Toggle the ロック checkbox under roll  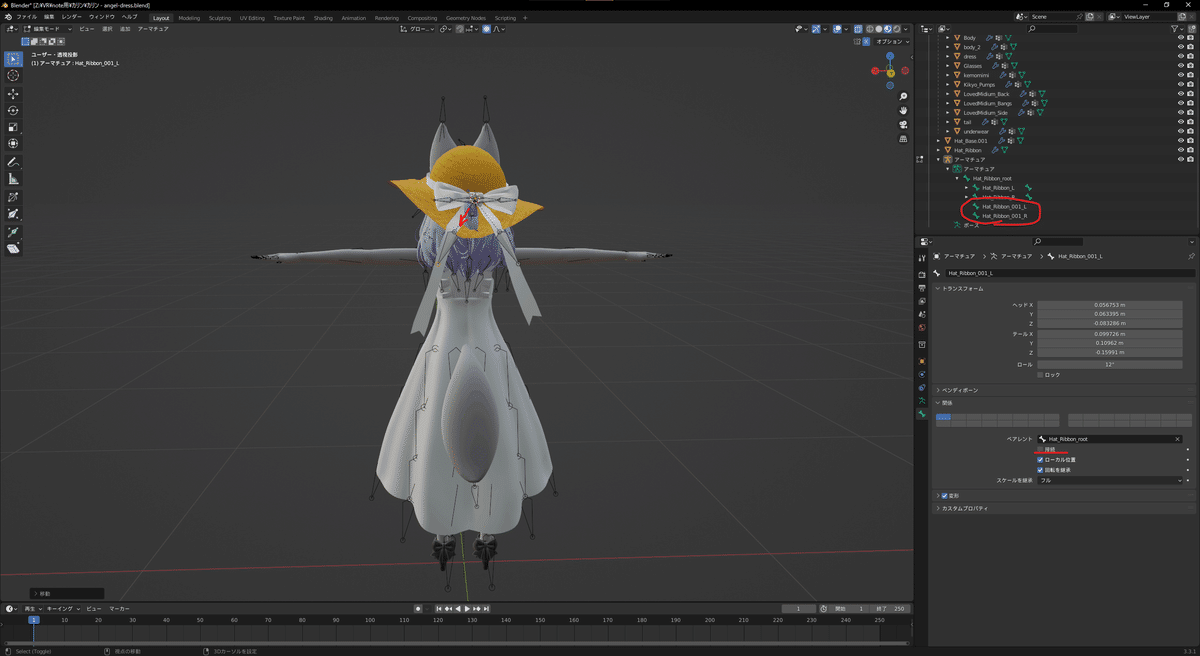click(x=1040, y=375)
